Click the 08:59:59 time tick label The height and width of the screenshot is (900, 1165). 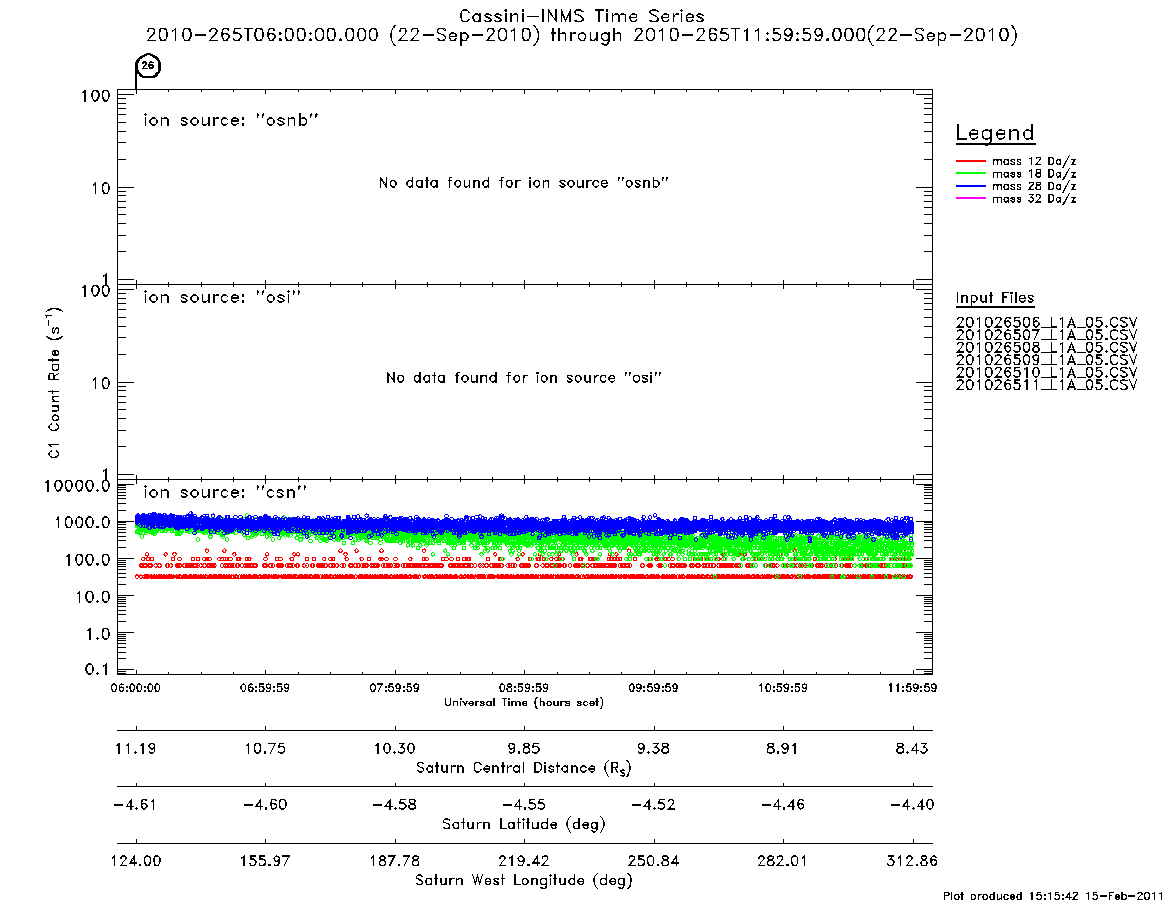click(524, 688)
